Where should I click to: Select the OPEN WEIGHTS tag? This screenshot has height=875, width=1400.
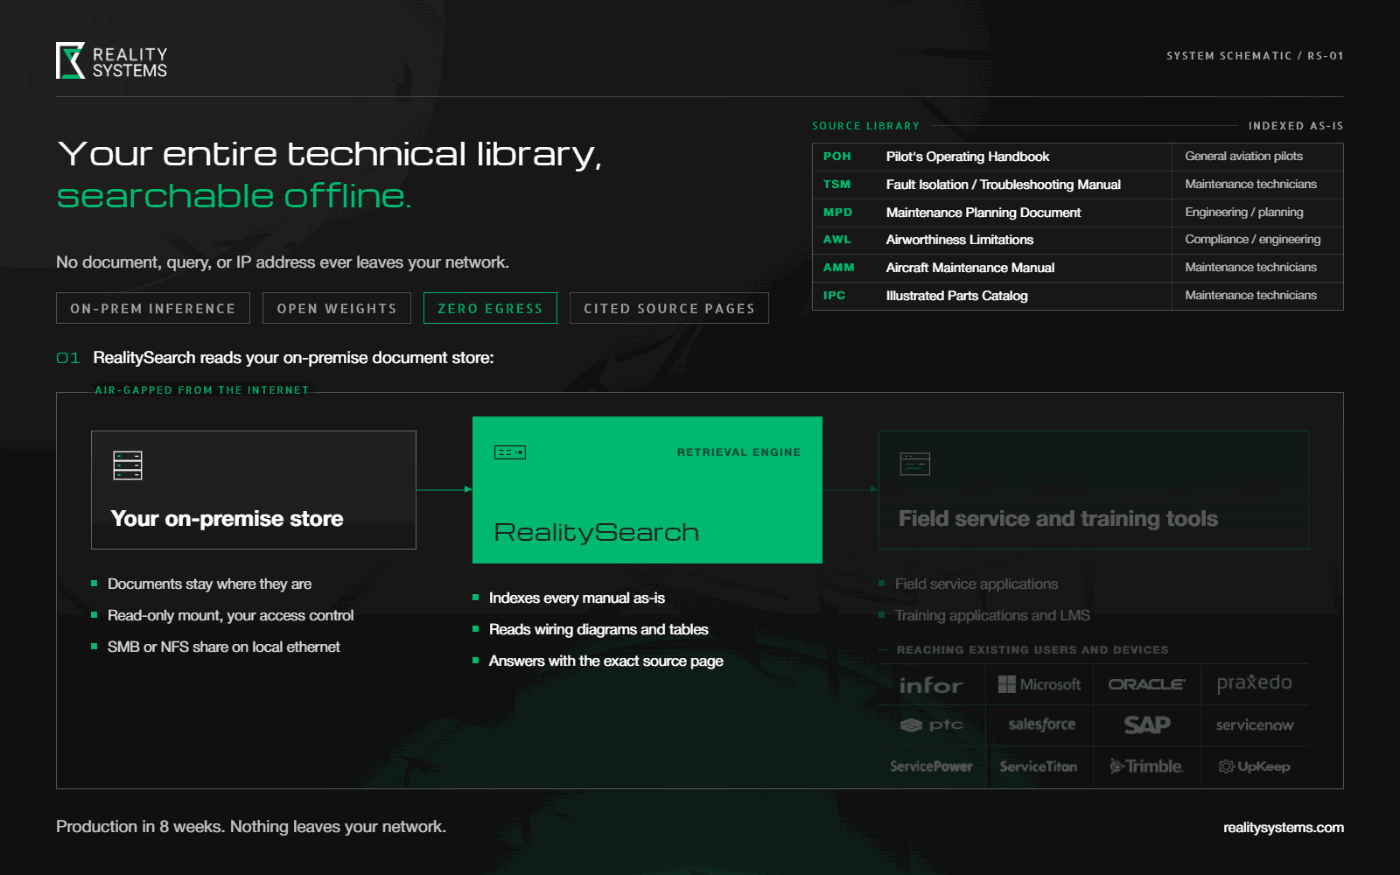(x=337, y=308)
